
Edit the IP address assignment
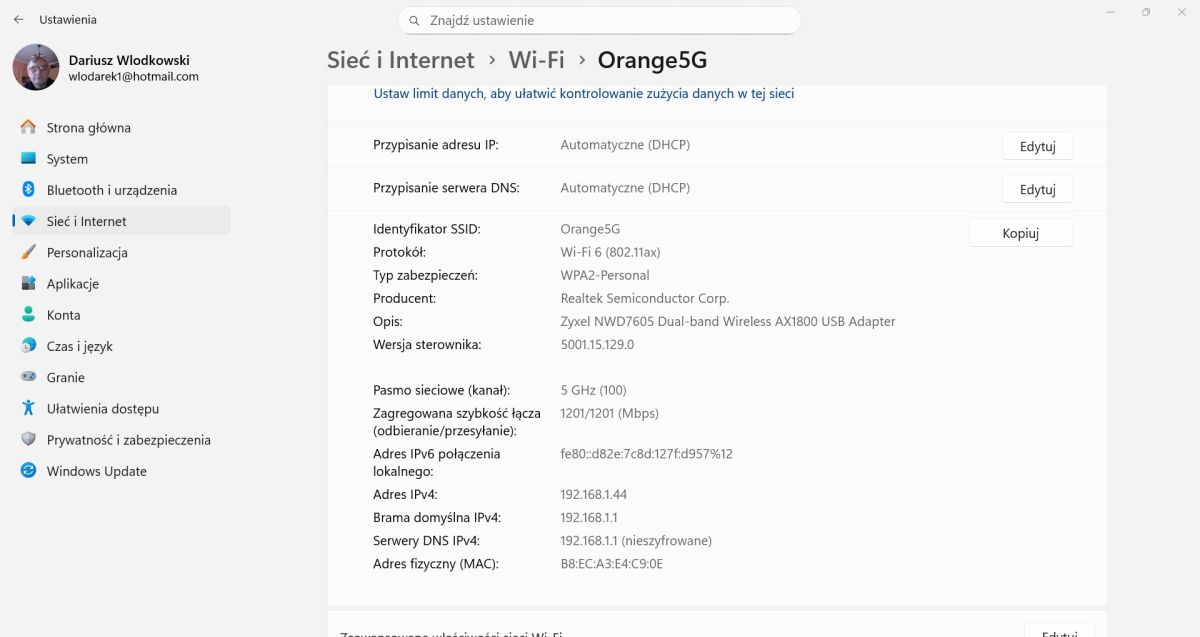point(1037,146)
